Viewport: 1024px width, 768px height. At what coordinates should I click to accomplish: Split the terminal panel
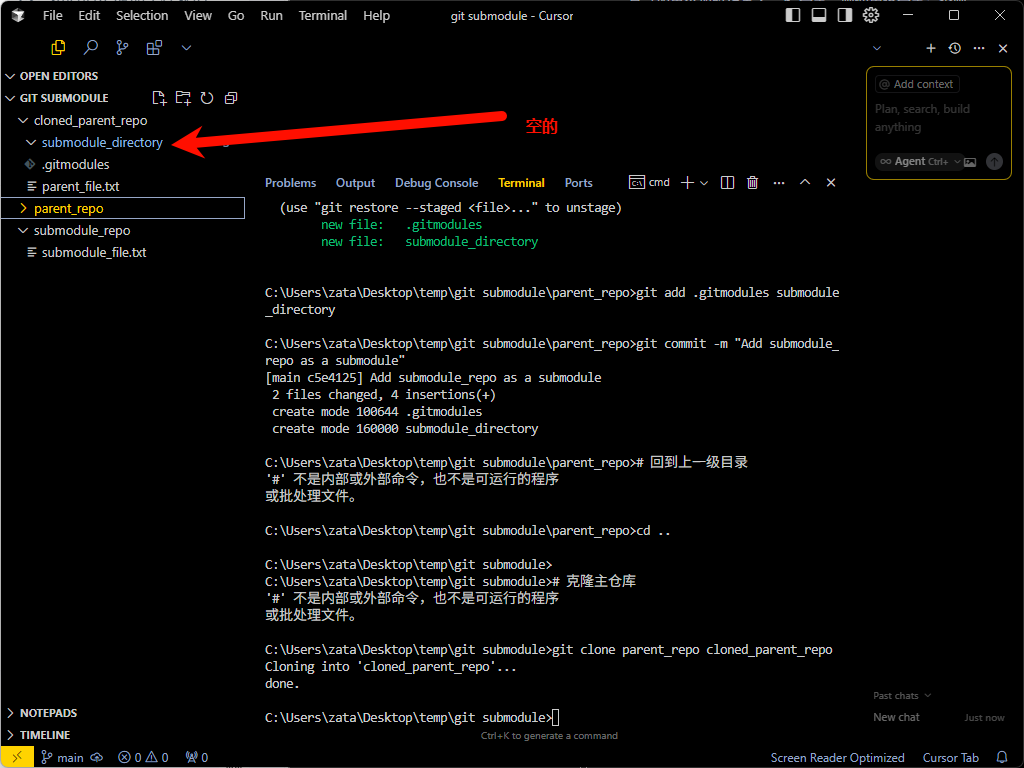pos(727,182)
